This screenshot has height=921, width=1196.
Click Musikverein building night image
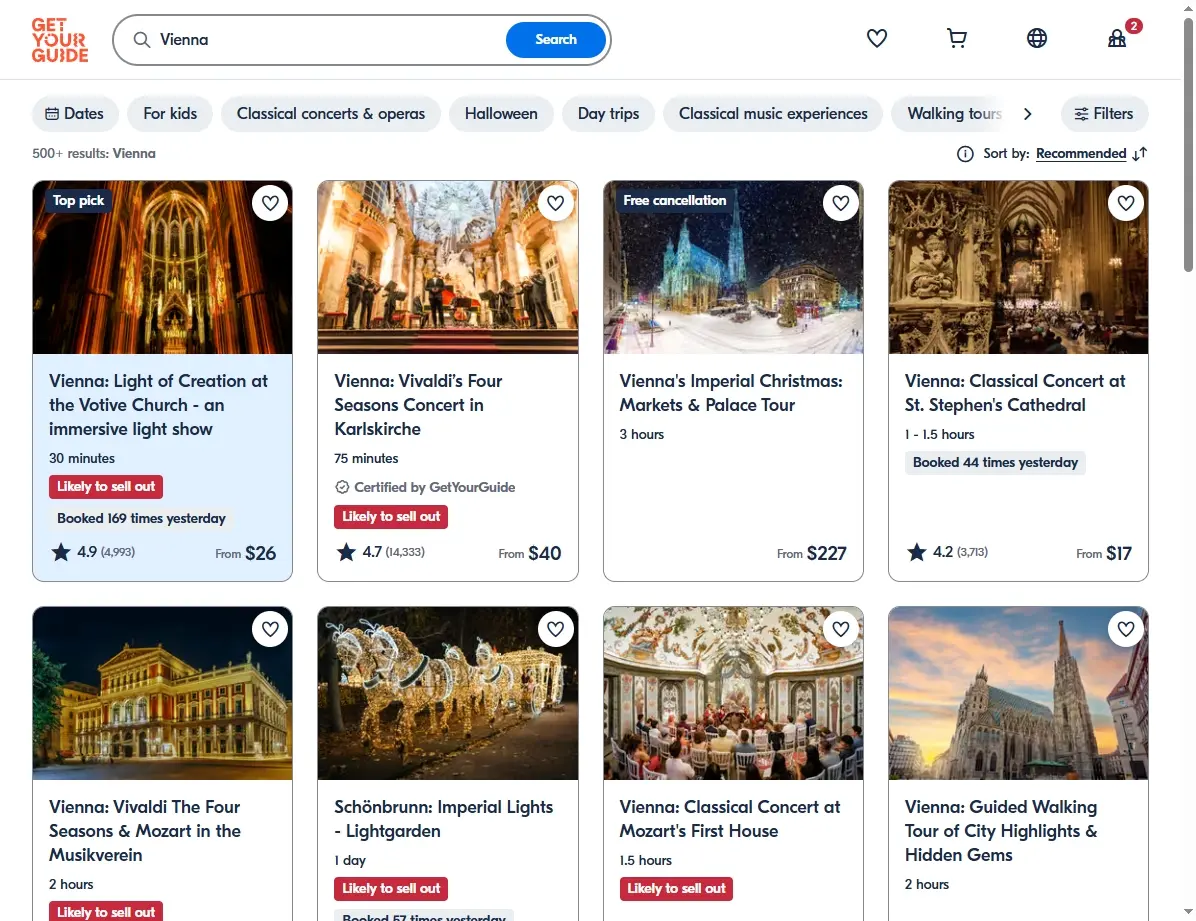[x=162, y=694]
